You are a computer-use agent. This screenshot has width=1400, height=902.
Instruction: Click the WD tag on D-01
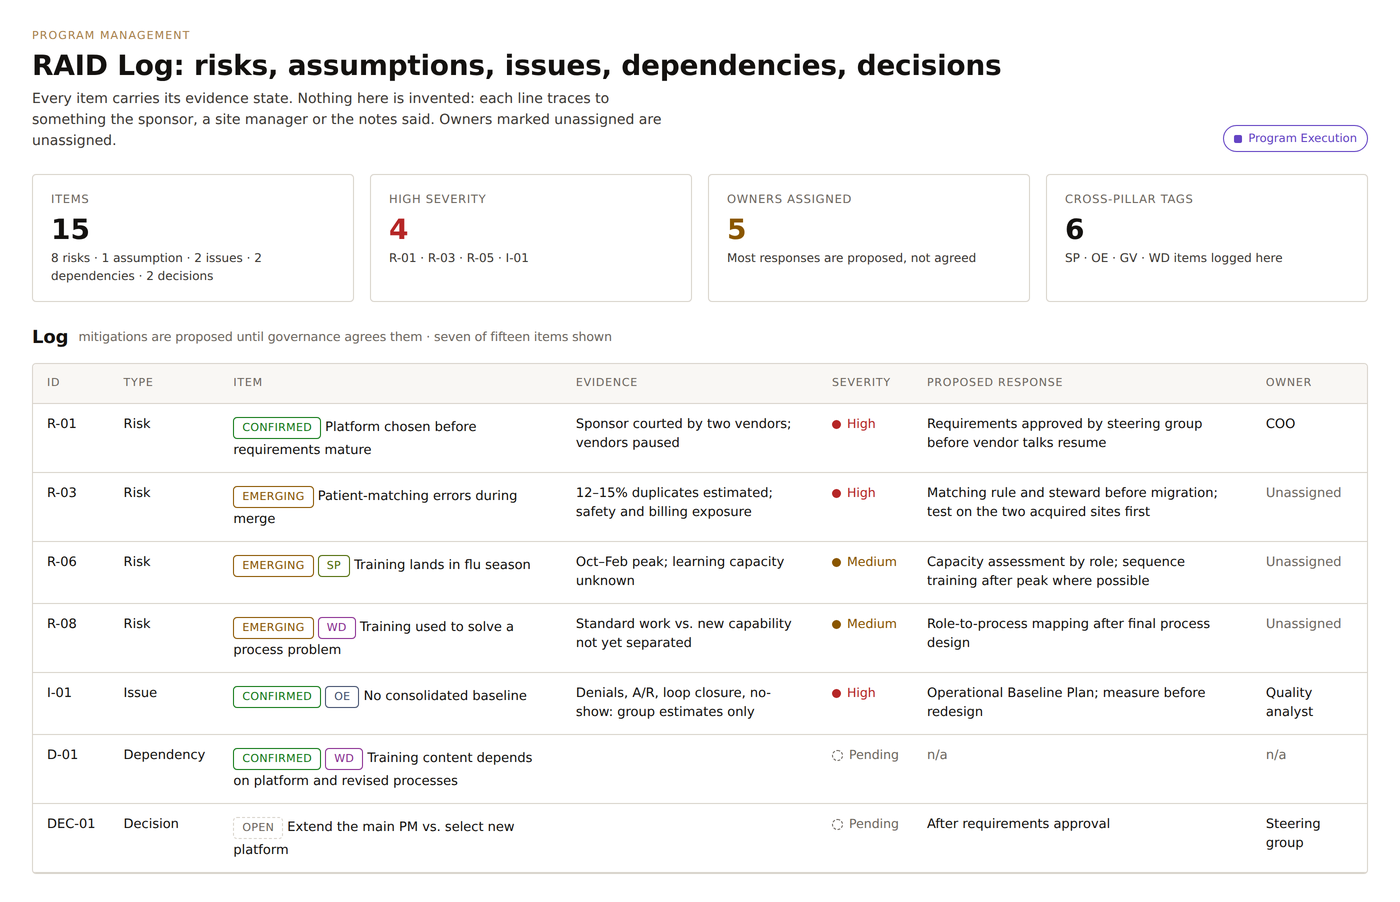tap(344, 758)
